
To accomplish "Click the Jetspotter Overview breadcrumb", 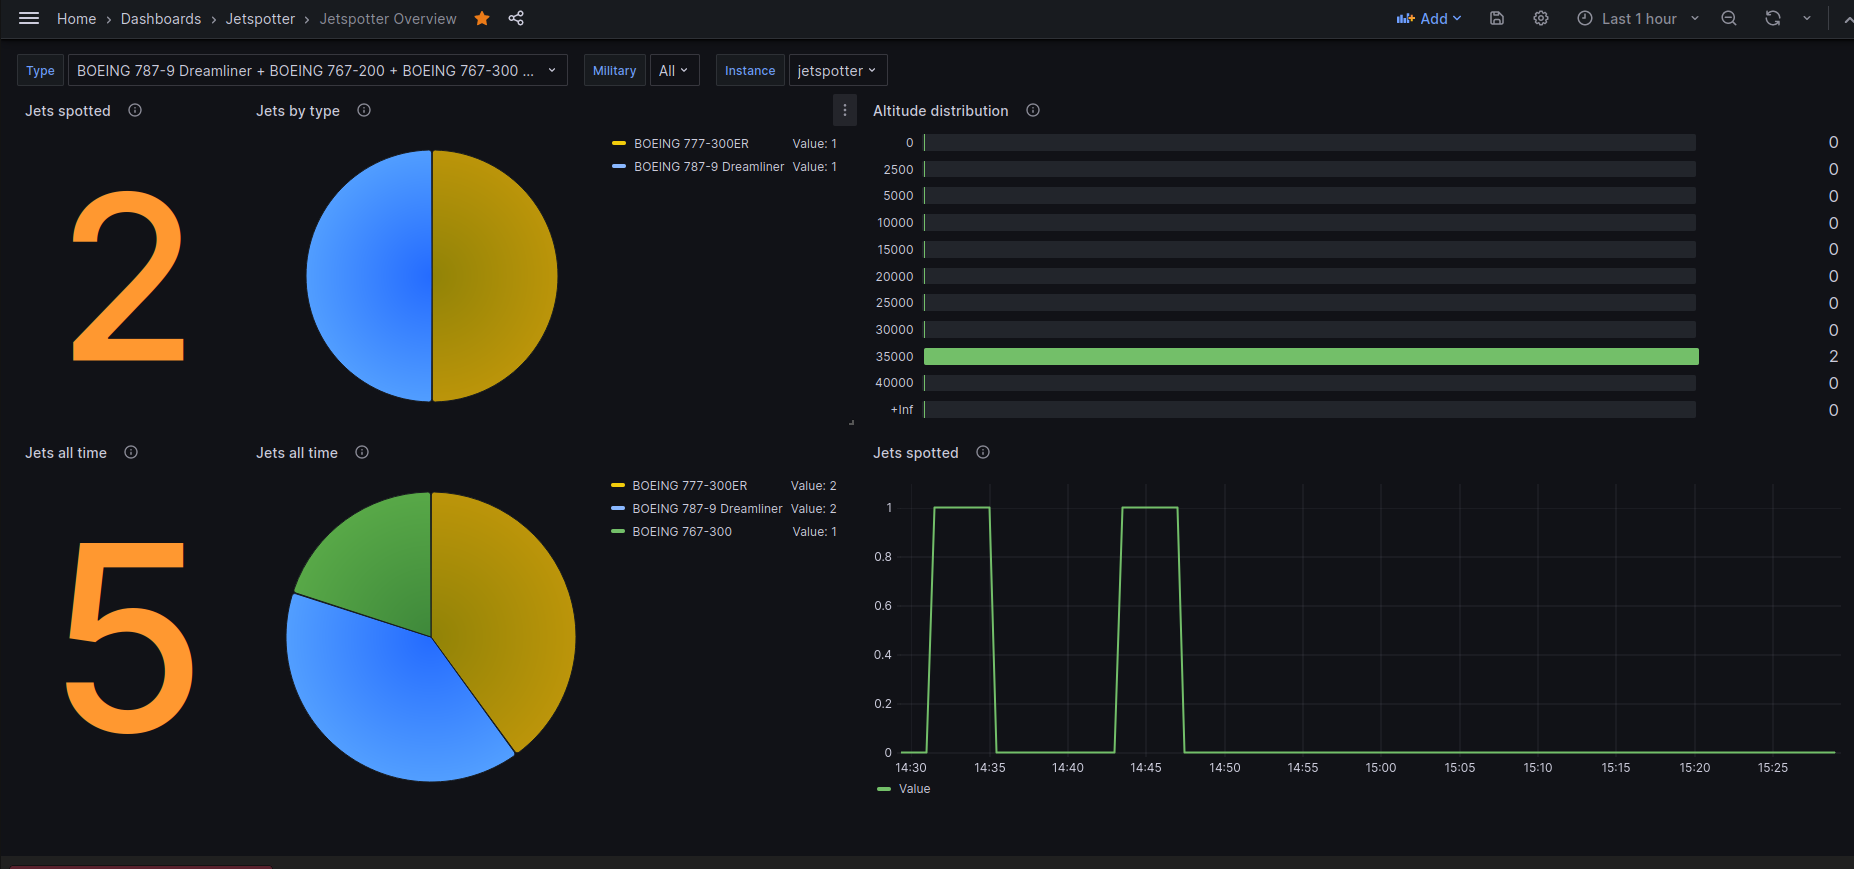I will pos(388,19).
